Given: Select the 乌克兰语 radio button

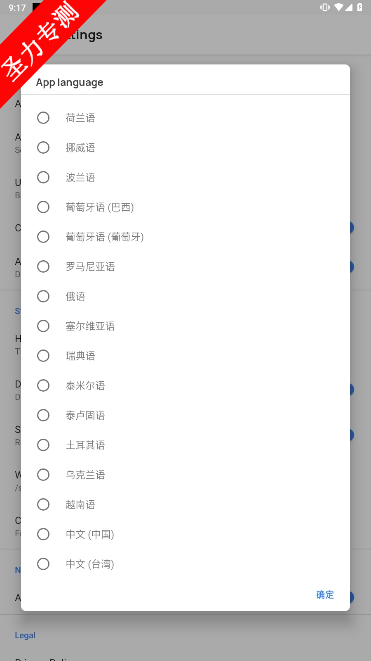Looking at the screenshot, I should [186, 475].
